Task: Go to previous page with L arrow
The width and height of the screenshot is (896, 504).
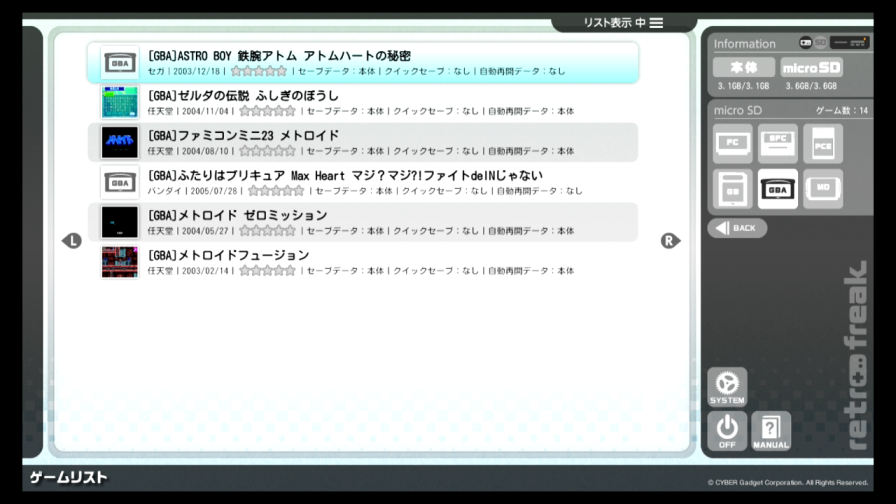Action: coord(72,241)
